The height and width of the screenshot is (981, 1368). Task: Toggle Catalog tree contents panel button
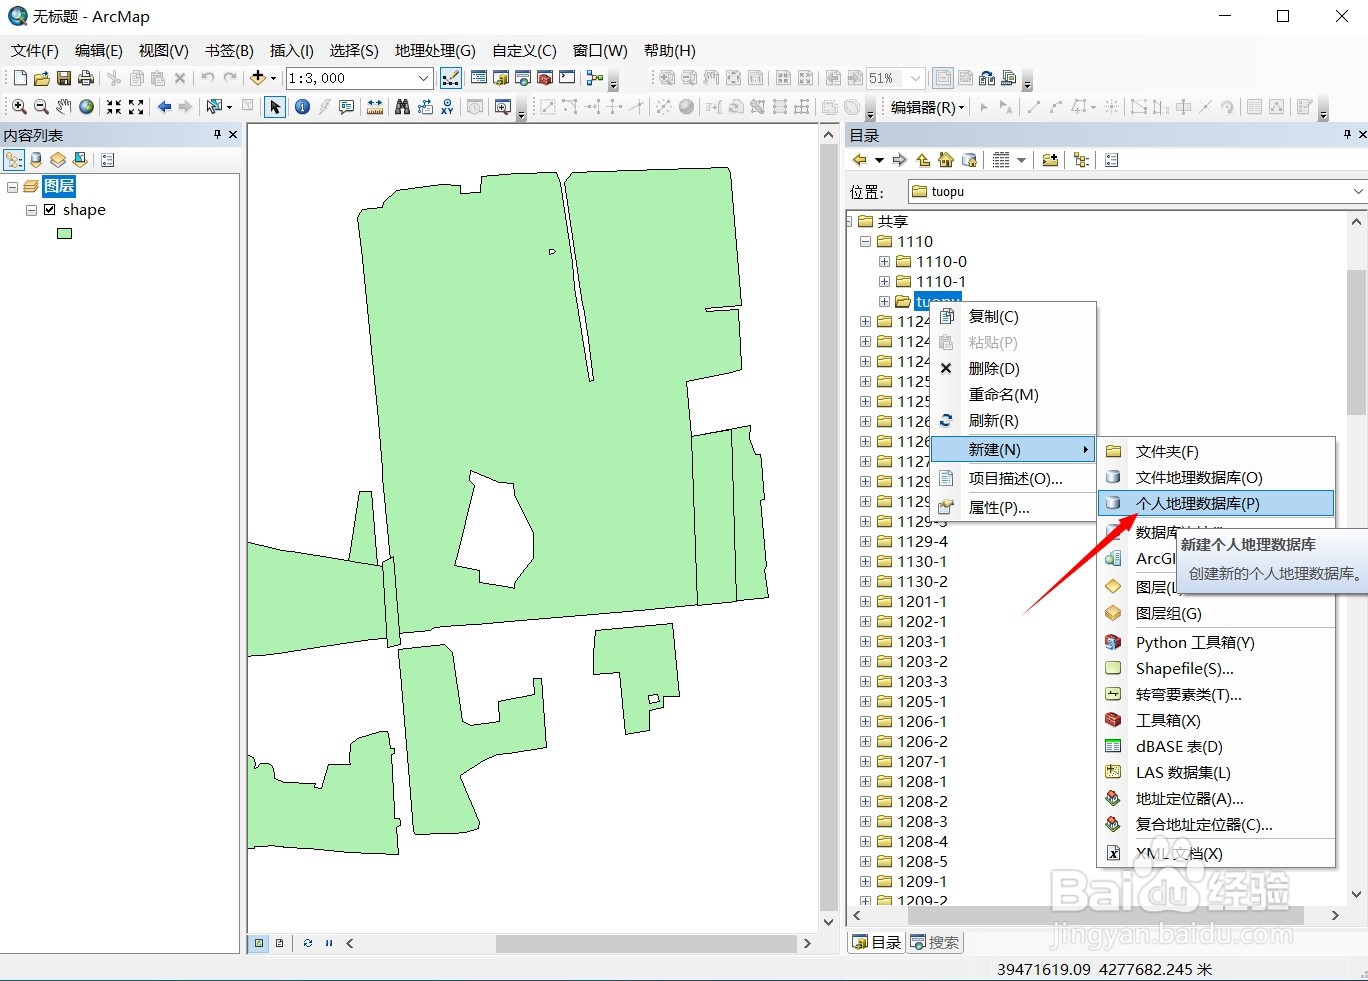click(1081, 160)
